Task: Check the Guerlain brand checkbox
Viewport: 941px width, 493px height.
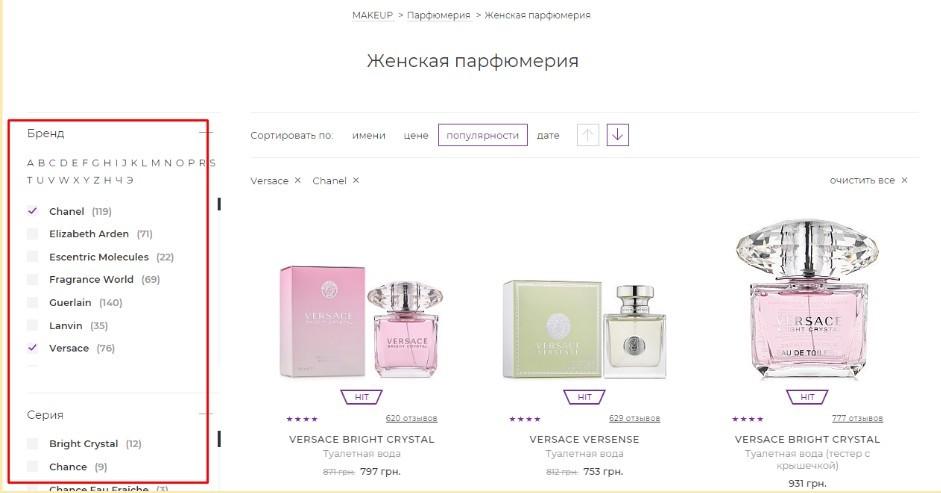Action: coord(32,302)
